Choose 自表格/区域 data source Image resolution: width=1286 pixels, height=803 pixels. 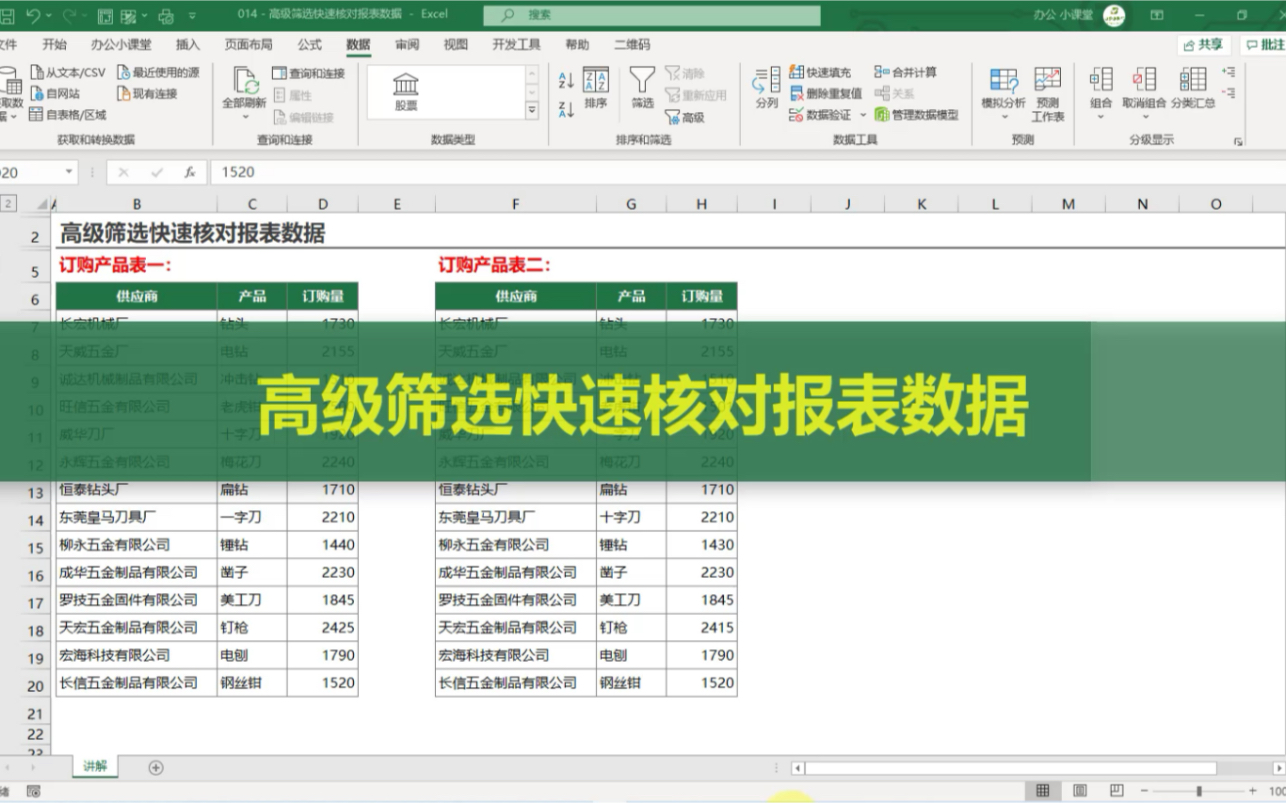tap(67, 115)
